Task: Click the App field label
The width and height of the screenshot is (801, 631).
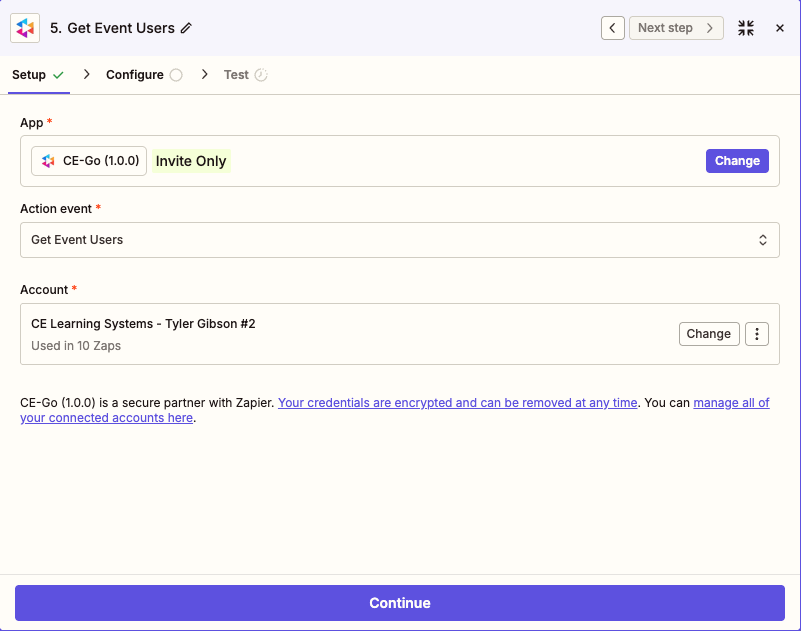Action: (x=32, y=123)
